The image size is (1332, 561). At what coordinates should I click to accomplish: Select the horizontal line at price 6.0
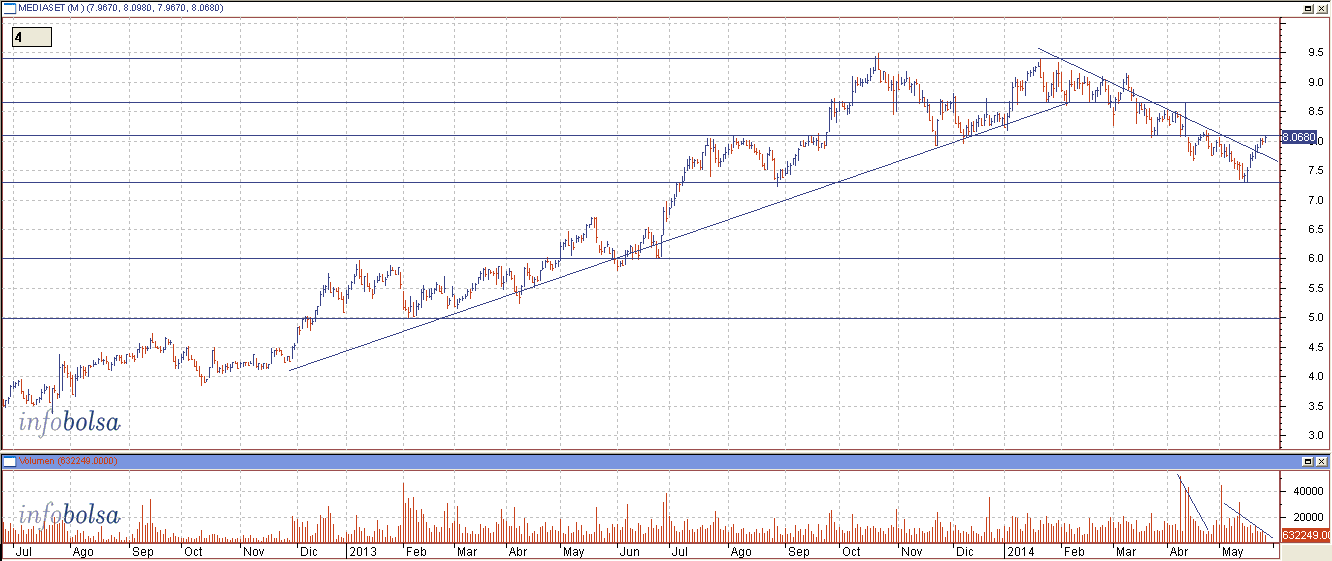[x=800, y=259]
